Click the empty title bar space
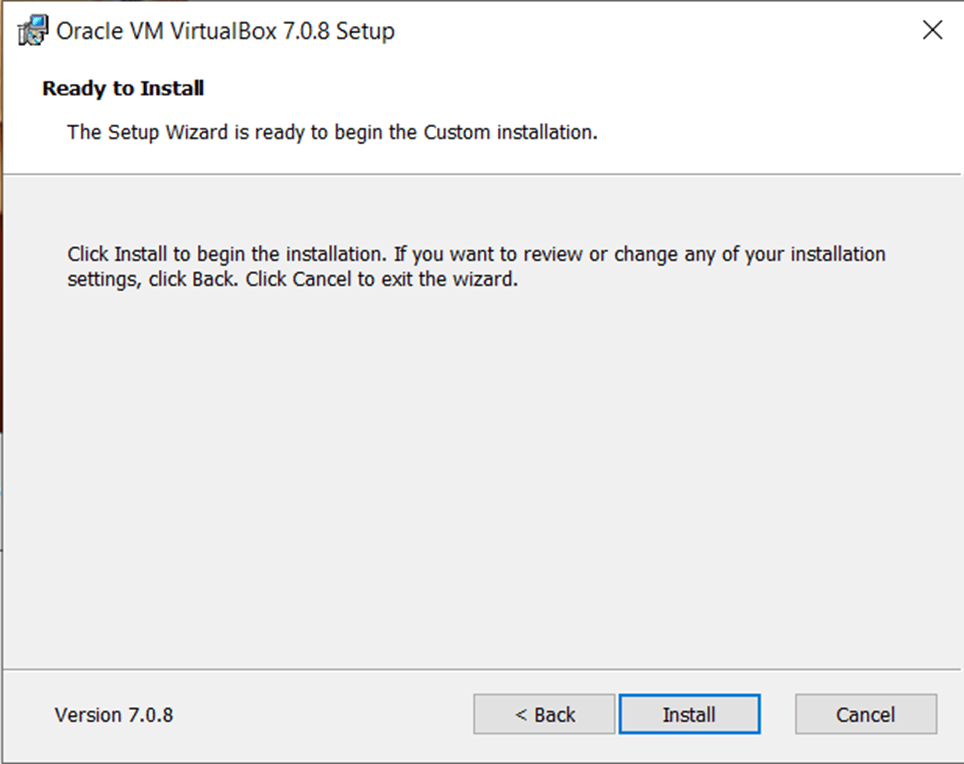The width and height of the screenshot is (964, 764). (650, 30)
